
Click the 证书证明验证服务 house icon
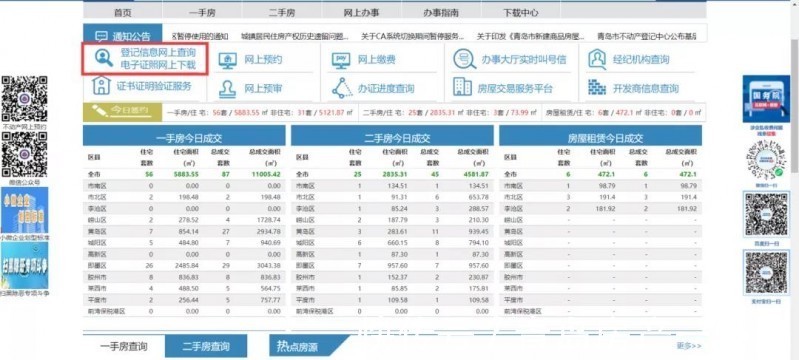101,86
